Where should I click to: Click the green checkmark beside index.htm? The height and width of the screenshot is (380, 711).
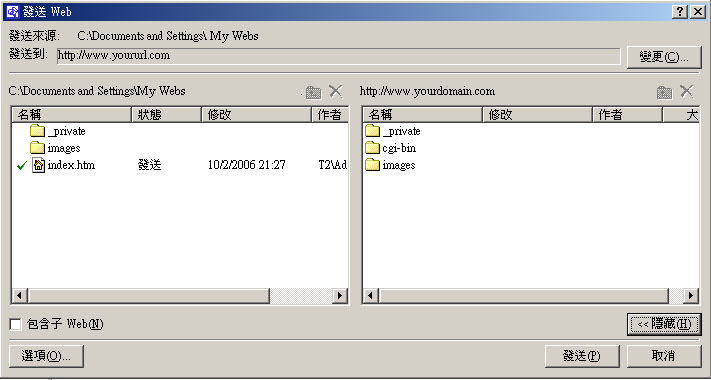[22, 166]
